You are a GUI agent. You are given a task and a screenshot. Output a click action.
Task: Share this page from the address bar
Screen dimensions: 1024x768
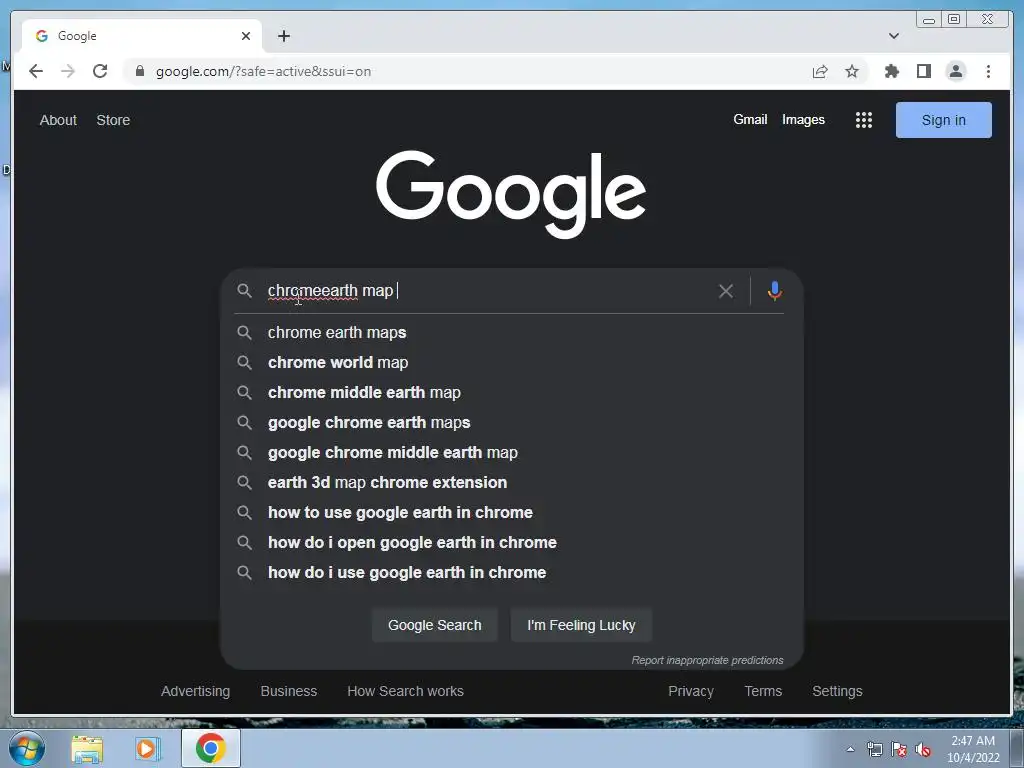point(820,71)
